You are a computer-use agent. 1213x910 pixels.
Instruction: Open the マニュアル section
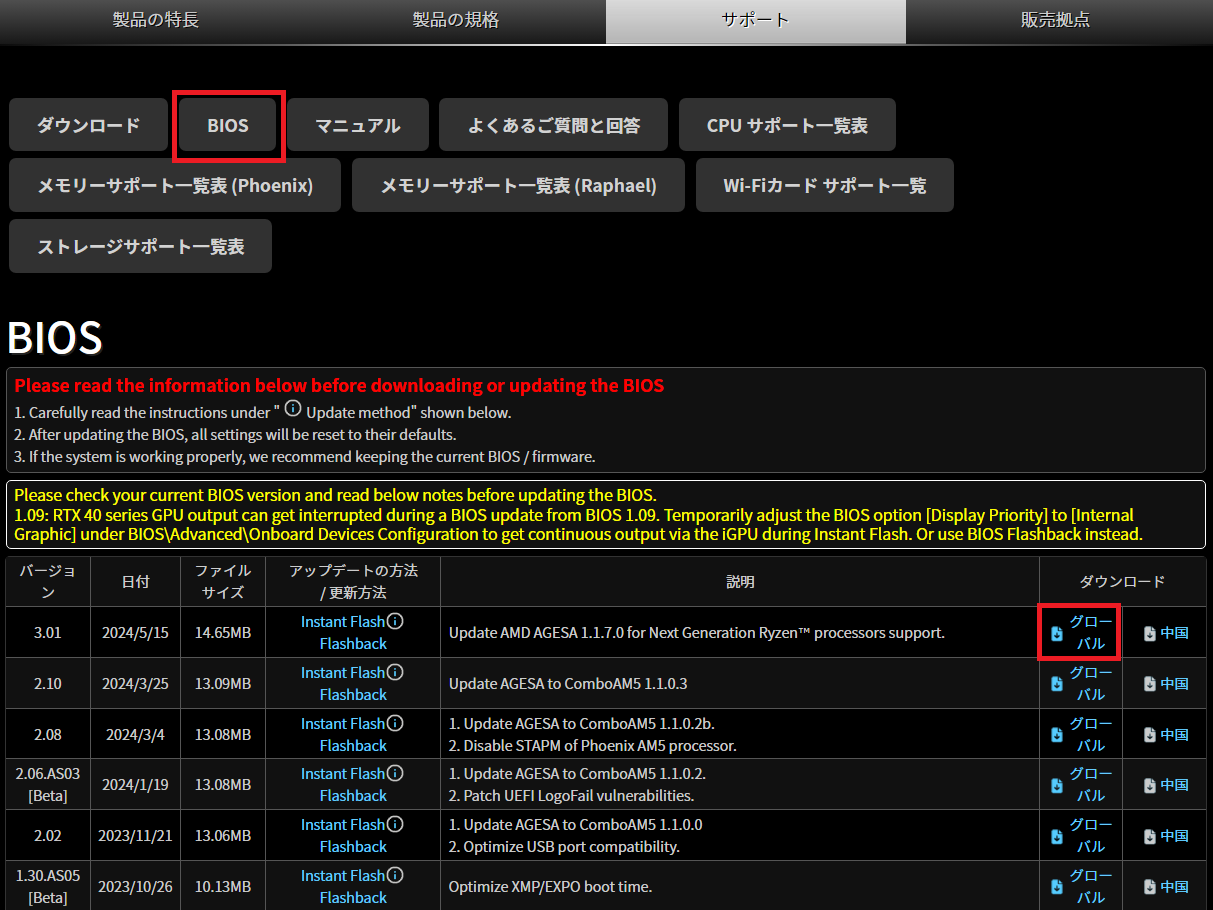358,125
